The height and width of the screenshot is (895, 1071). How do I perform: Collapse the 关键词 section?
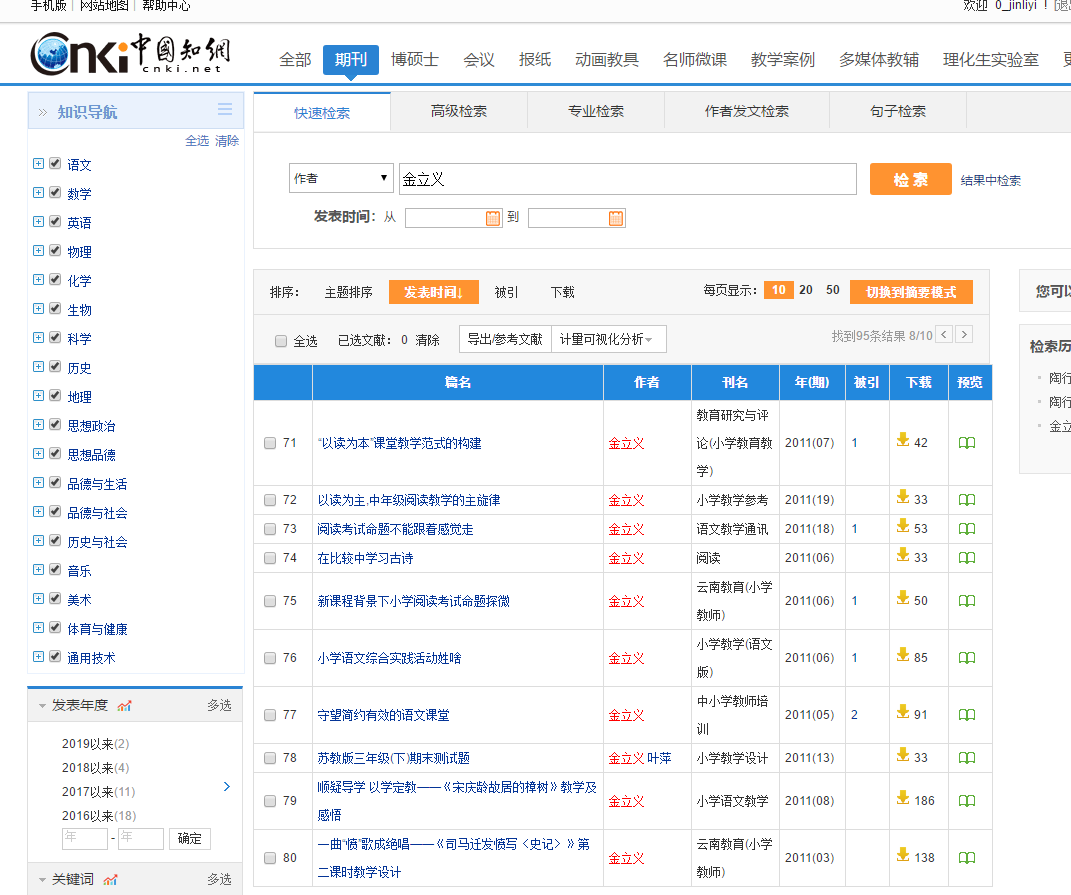coord(42,880)
